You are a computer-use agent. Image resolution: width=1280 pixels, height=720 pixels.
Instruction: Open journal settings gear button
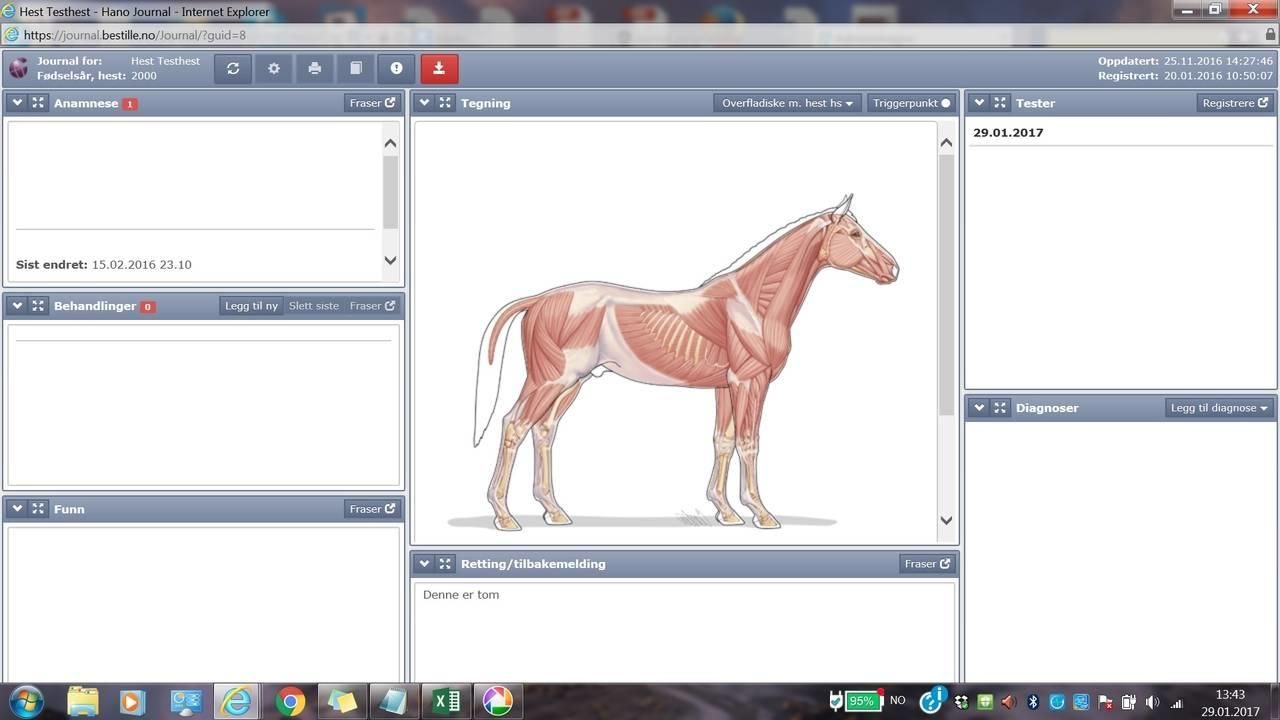pos(274,68)
